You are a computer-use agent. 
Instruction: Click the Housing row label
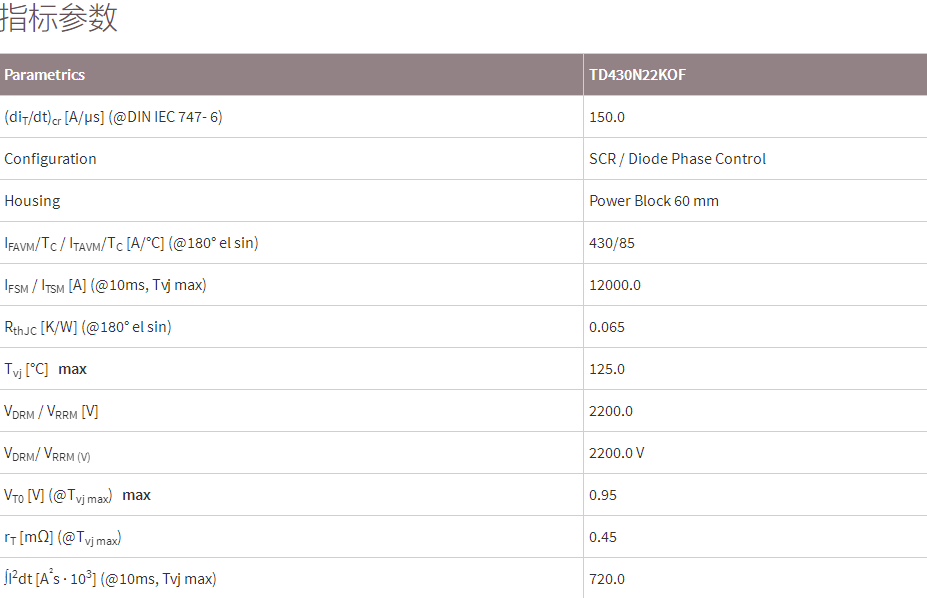[32, 201]
